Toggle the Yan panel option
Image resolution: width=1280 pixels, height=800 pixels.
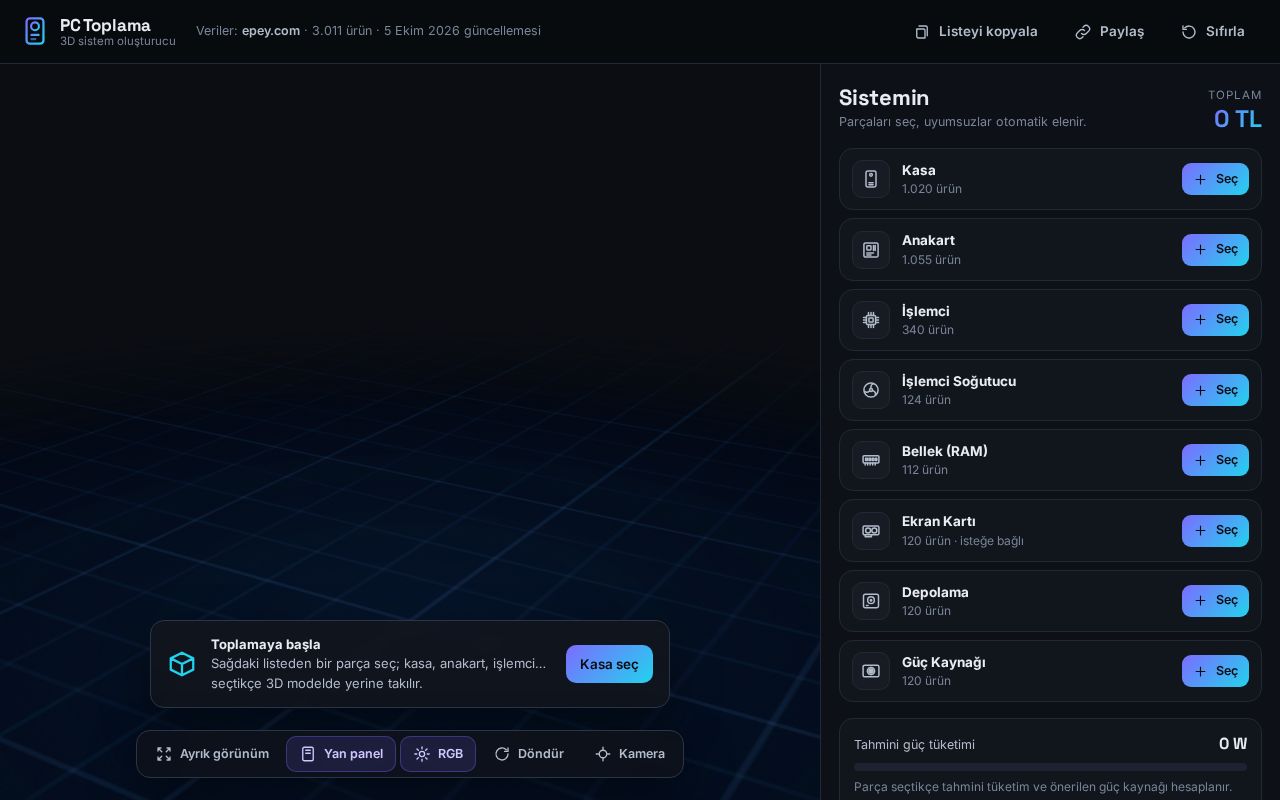coord(341,754)
